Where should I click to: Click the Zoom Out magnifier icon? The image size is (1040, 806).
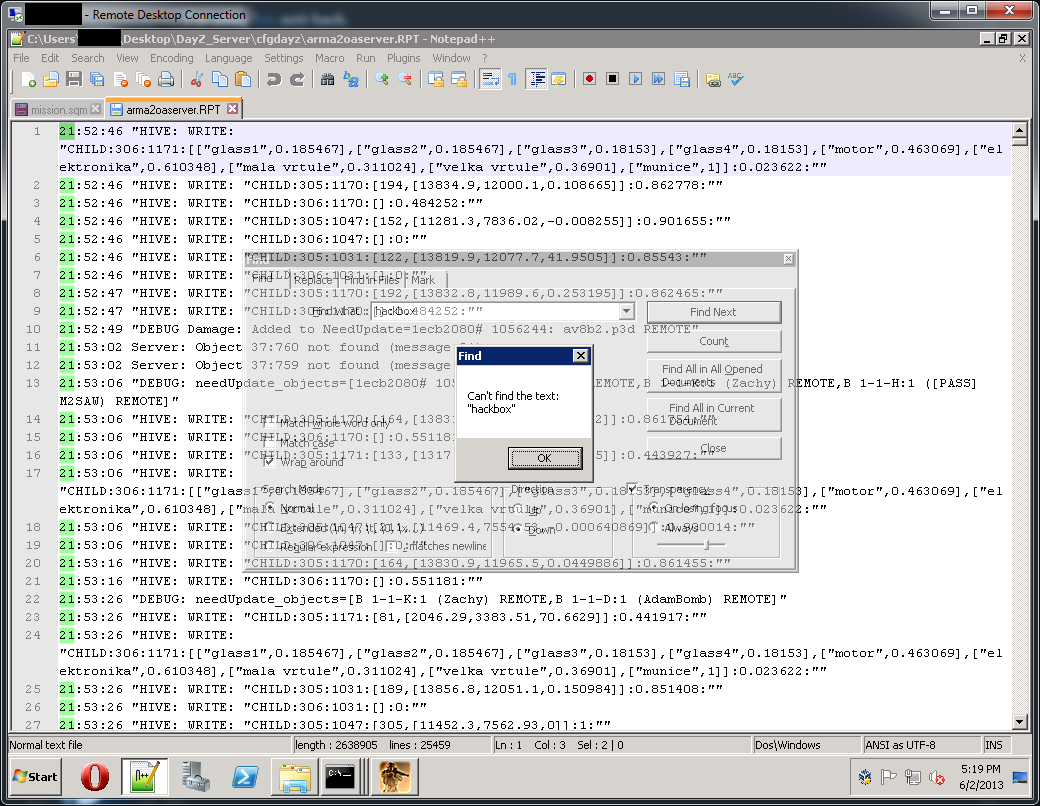click(x=405, y=80)
